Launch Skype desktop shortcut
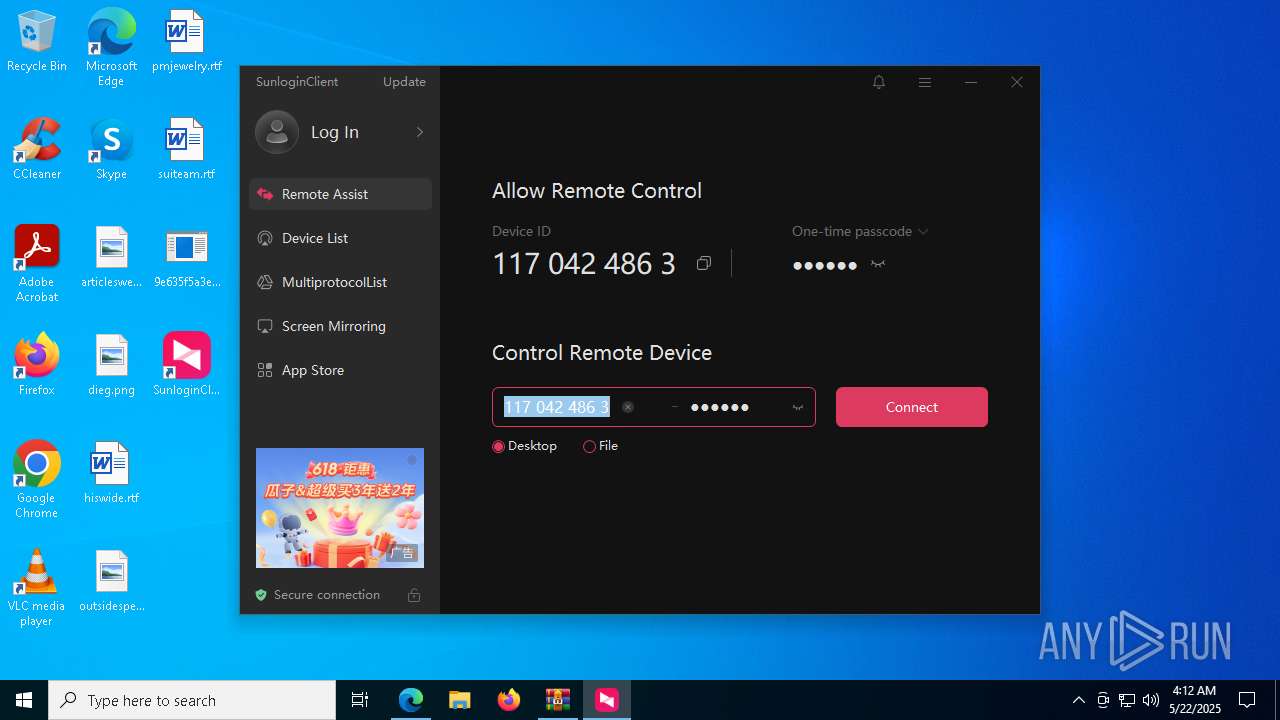 [111, 149]
